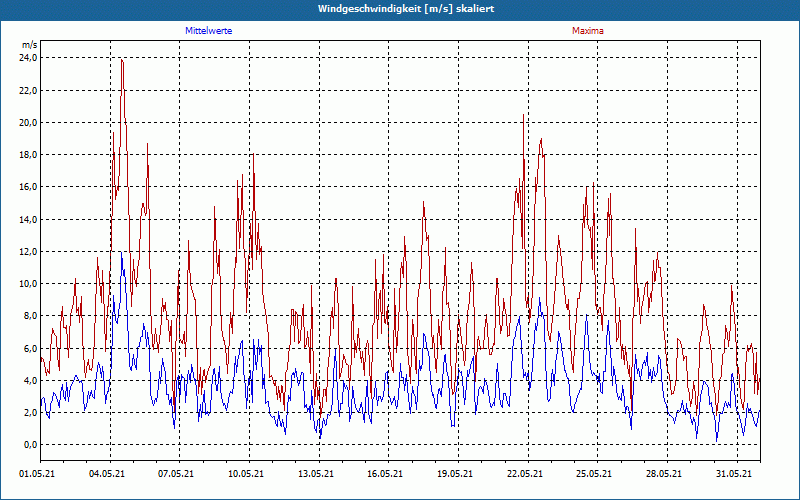Click the 12,0 y-axis value
The height and width of the screenshot is (500, 800).
click(x=29, y=252)
